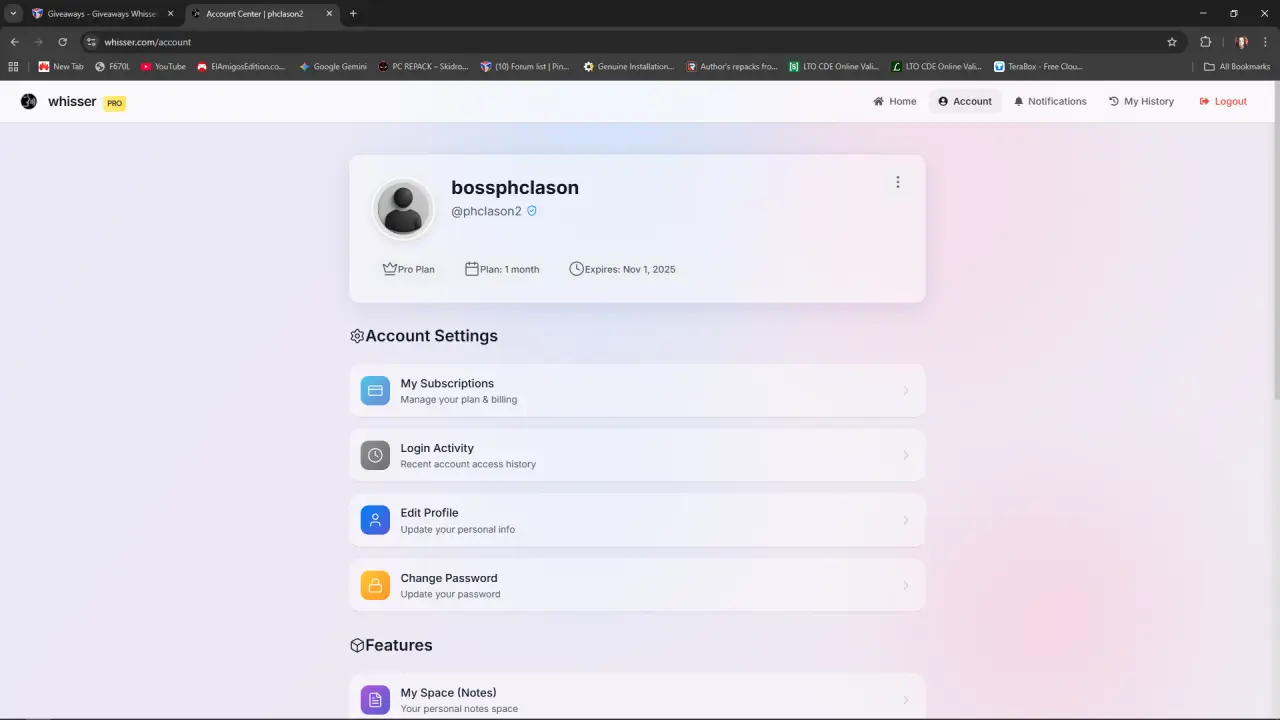Image resolution: width=1280 pixels, height=720 pixels.
Task: Click the clock icon beside Expires date
Action: [576, 269]
